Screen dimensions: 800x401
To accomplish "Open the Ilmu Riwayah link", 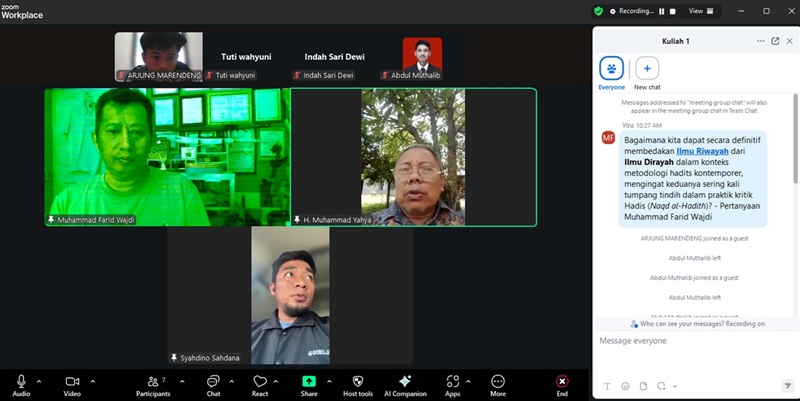I will 702,151.
